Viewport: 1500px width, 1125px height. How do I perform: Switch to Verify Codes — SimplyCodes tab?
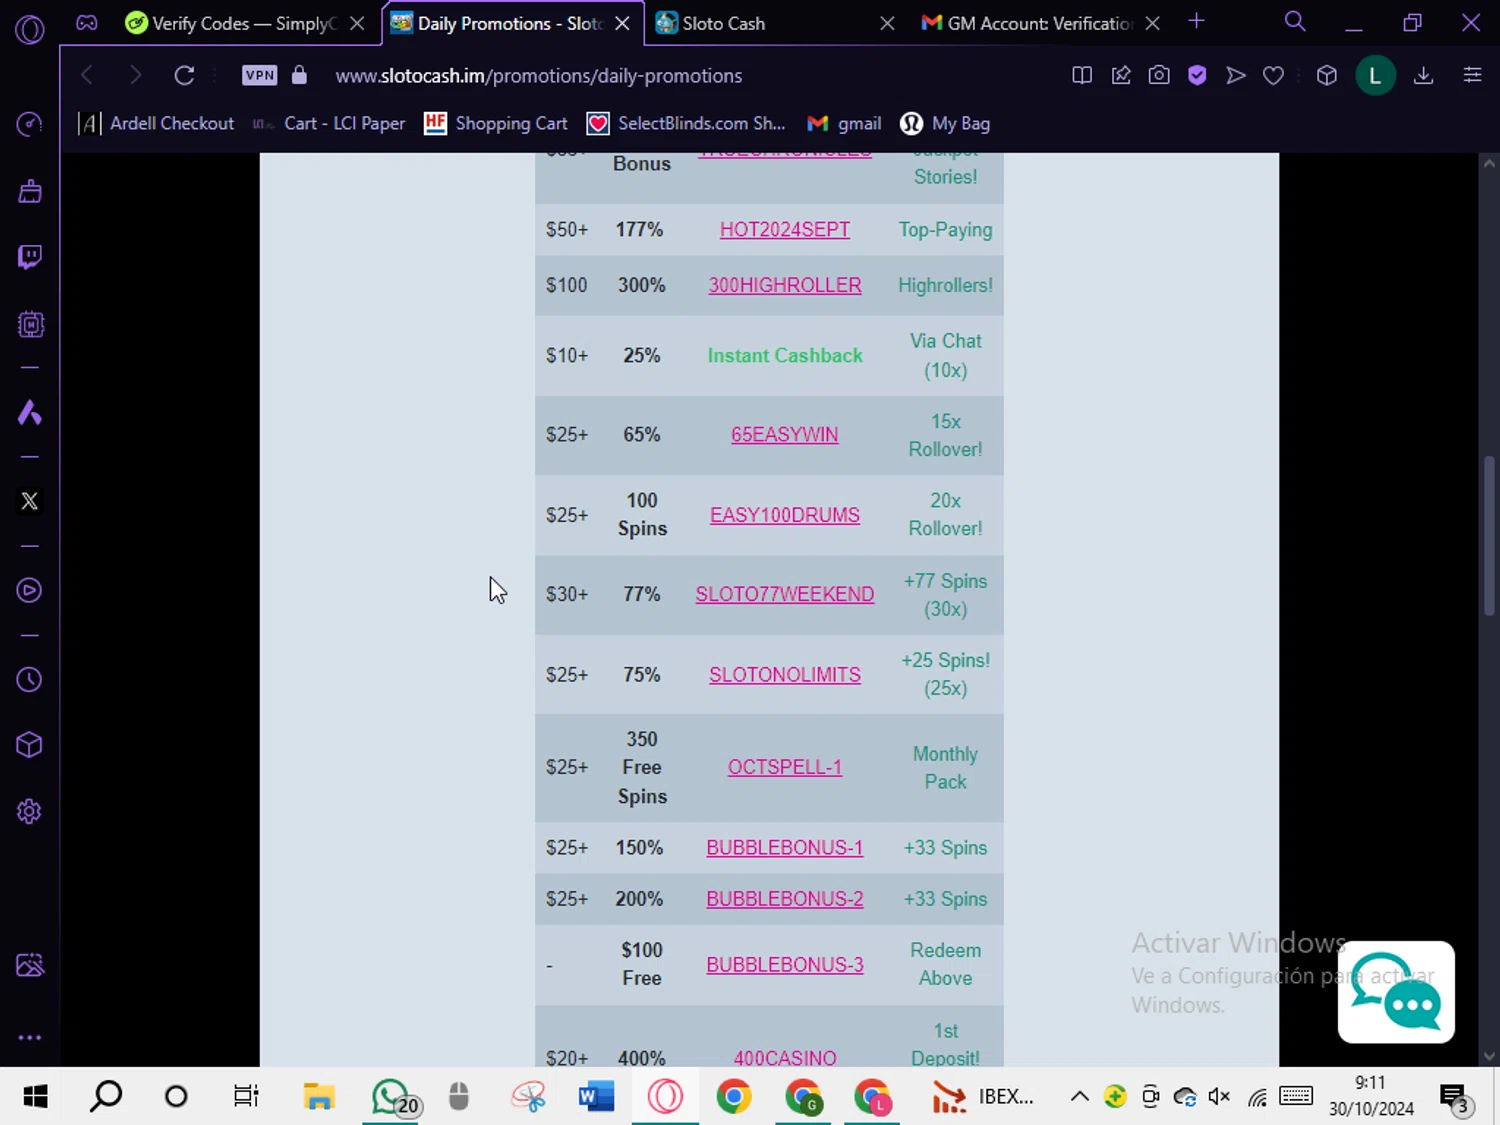point(245,23)
